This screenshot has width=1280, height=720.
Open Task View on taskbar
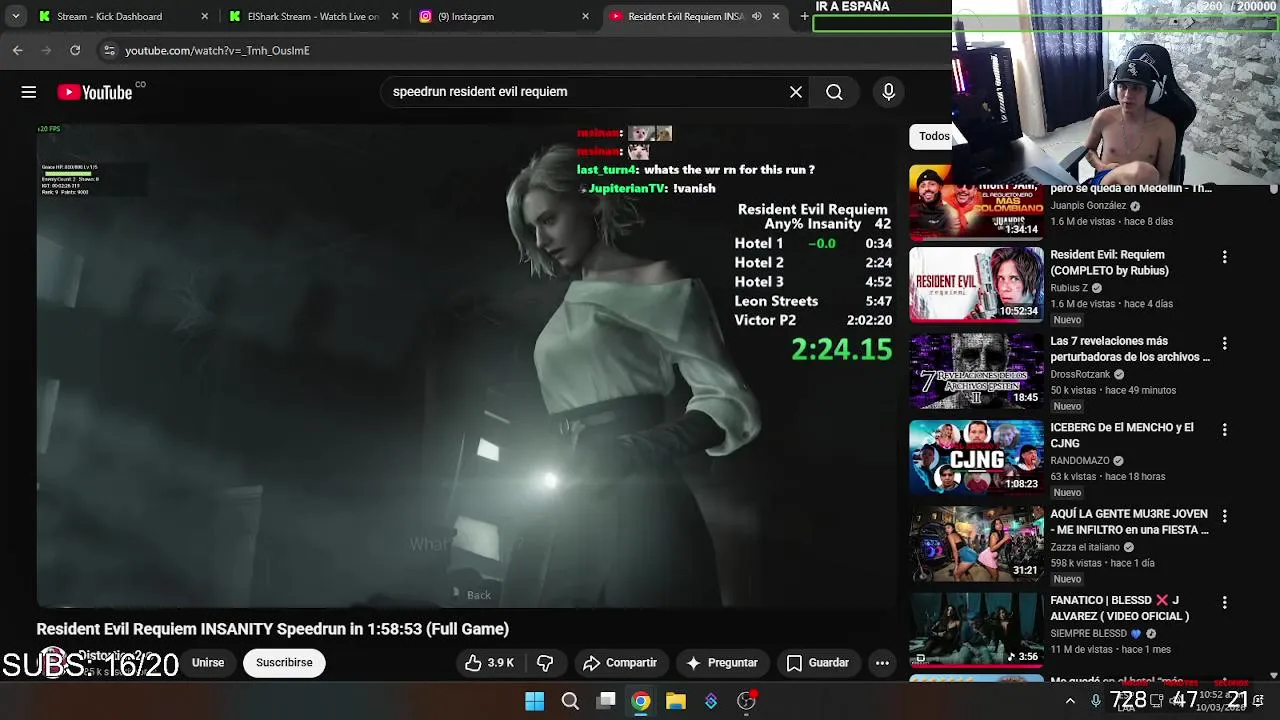coord(606,701)
